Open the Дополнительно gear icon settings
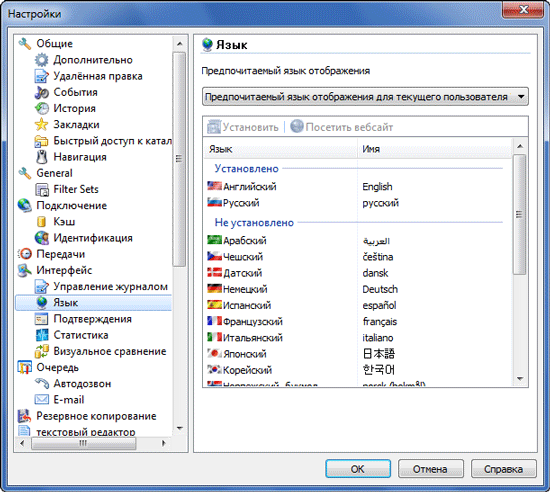Image resolution: width=550 pixels, height=492 pixels. pos(41,60)
